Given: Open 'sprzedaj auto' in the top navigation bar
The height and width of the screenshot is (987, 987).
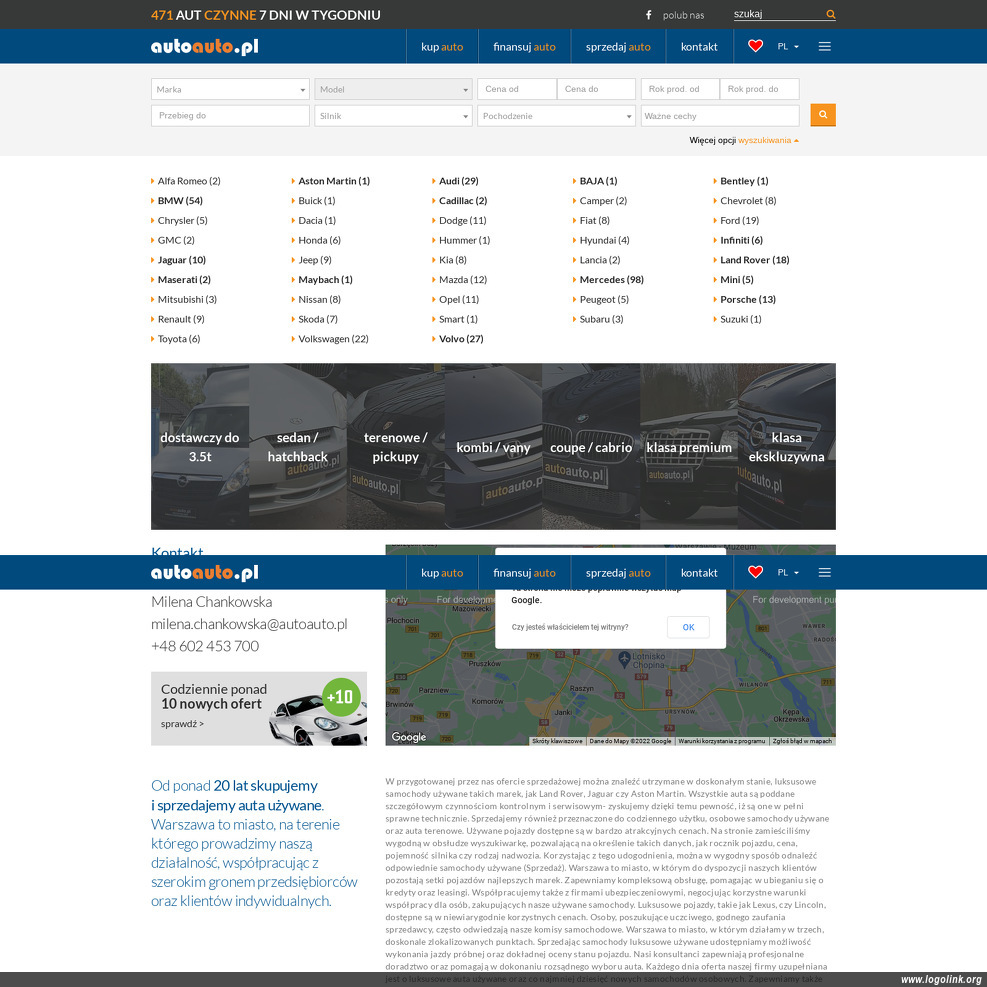Looking at the screenshot, I should (618, 47).
